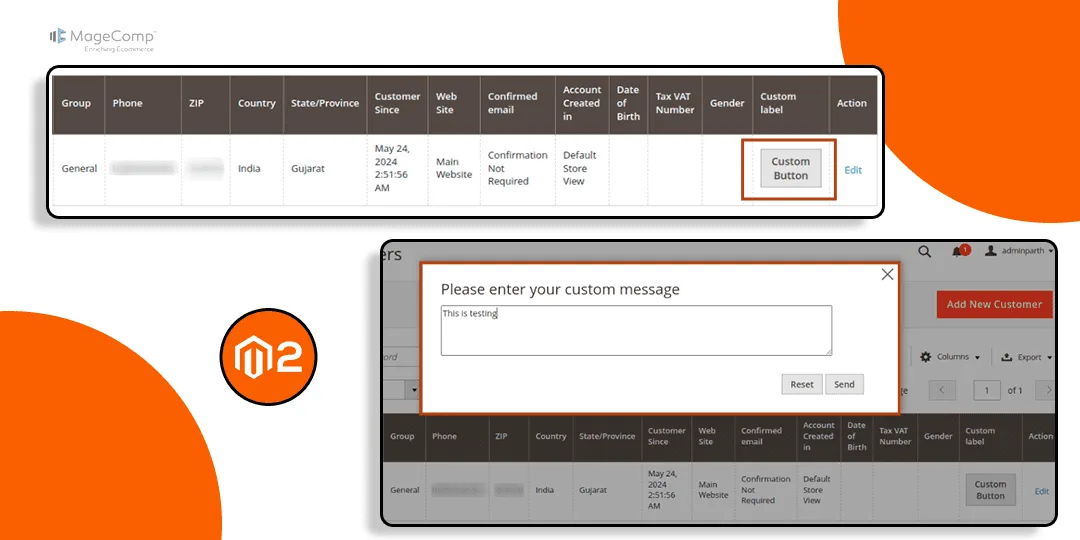1080x540 pixels.
Task: Sort by Tax VAT Number header, top grid
Action: coord(675,105)
